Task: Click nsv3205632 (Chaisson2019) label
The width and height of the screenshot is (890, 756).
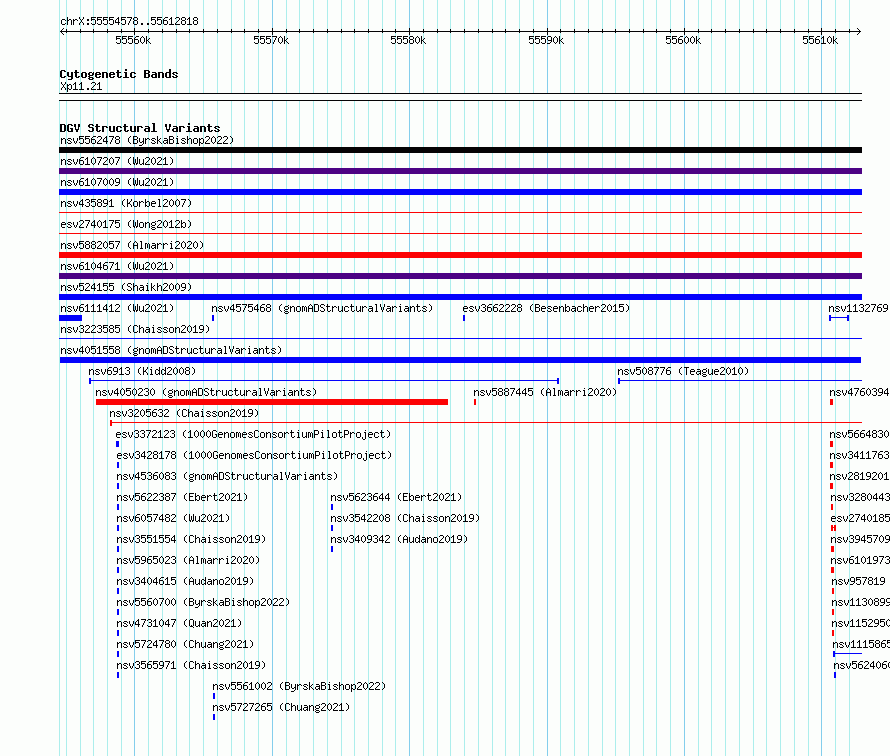Action: 184,413
